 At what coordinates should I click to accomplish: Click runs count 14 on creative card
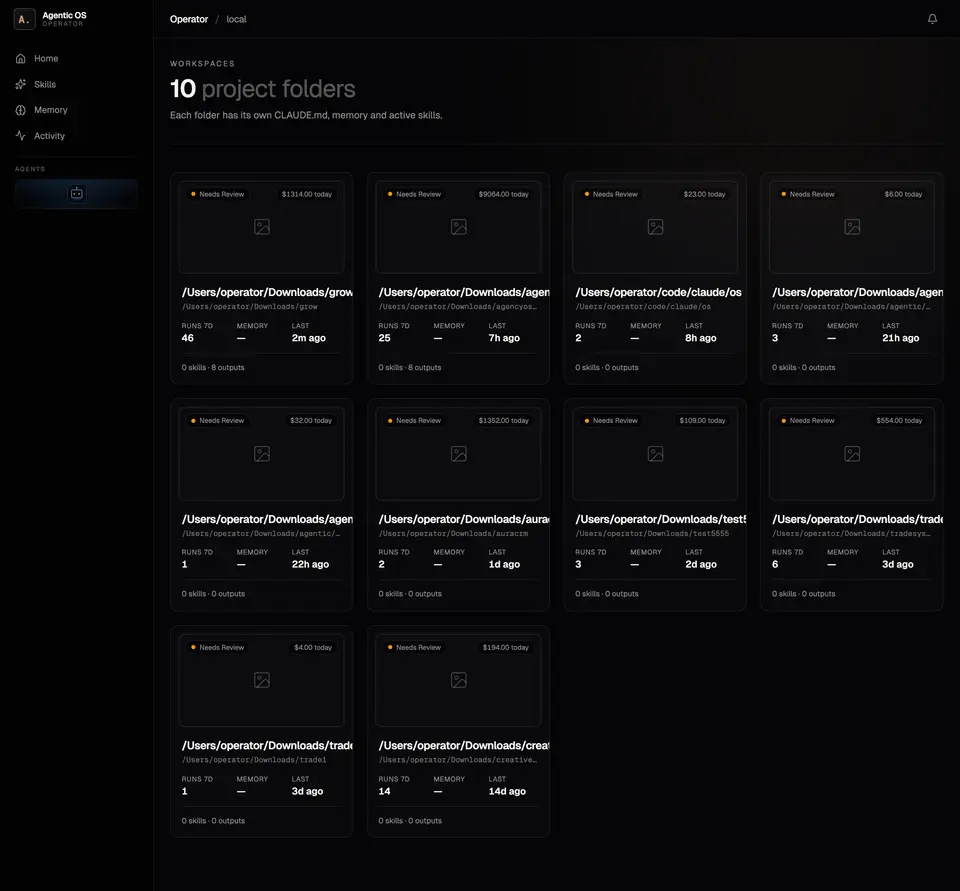(x=384, y=791)
